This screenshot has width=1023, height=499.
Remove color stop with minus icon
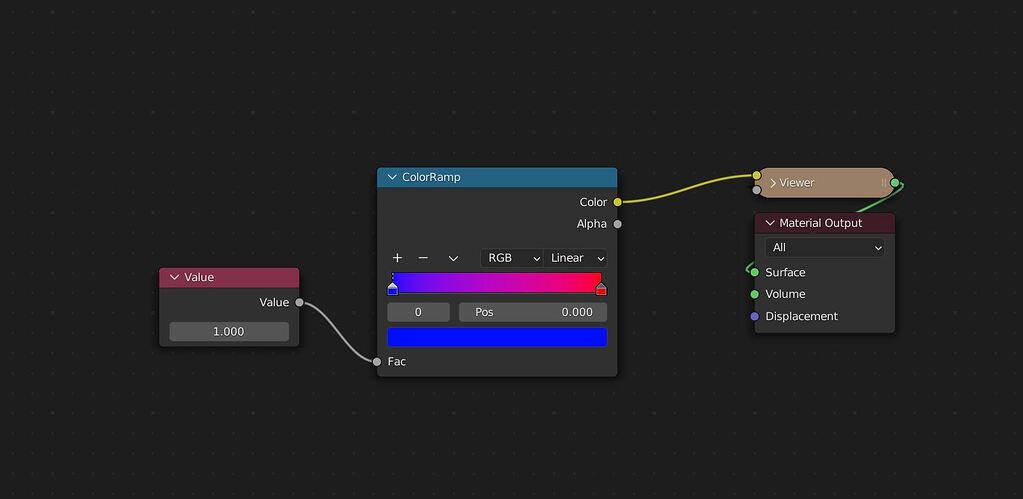pos(423,258)
